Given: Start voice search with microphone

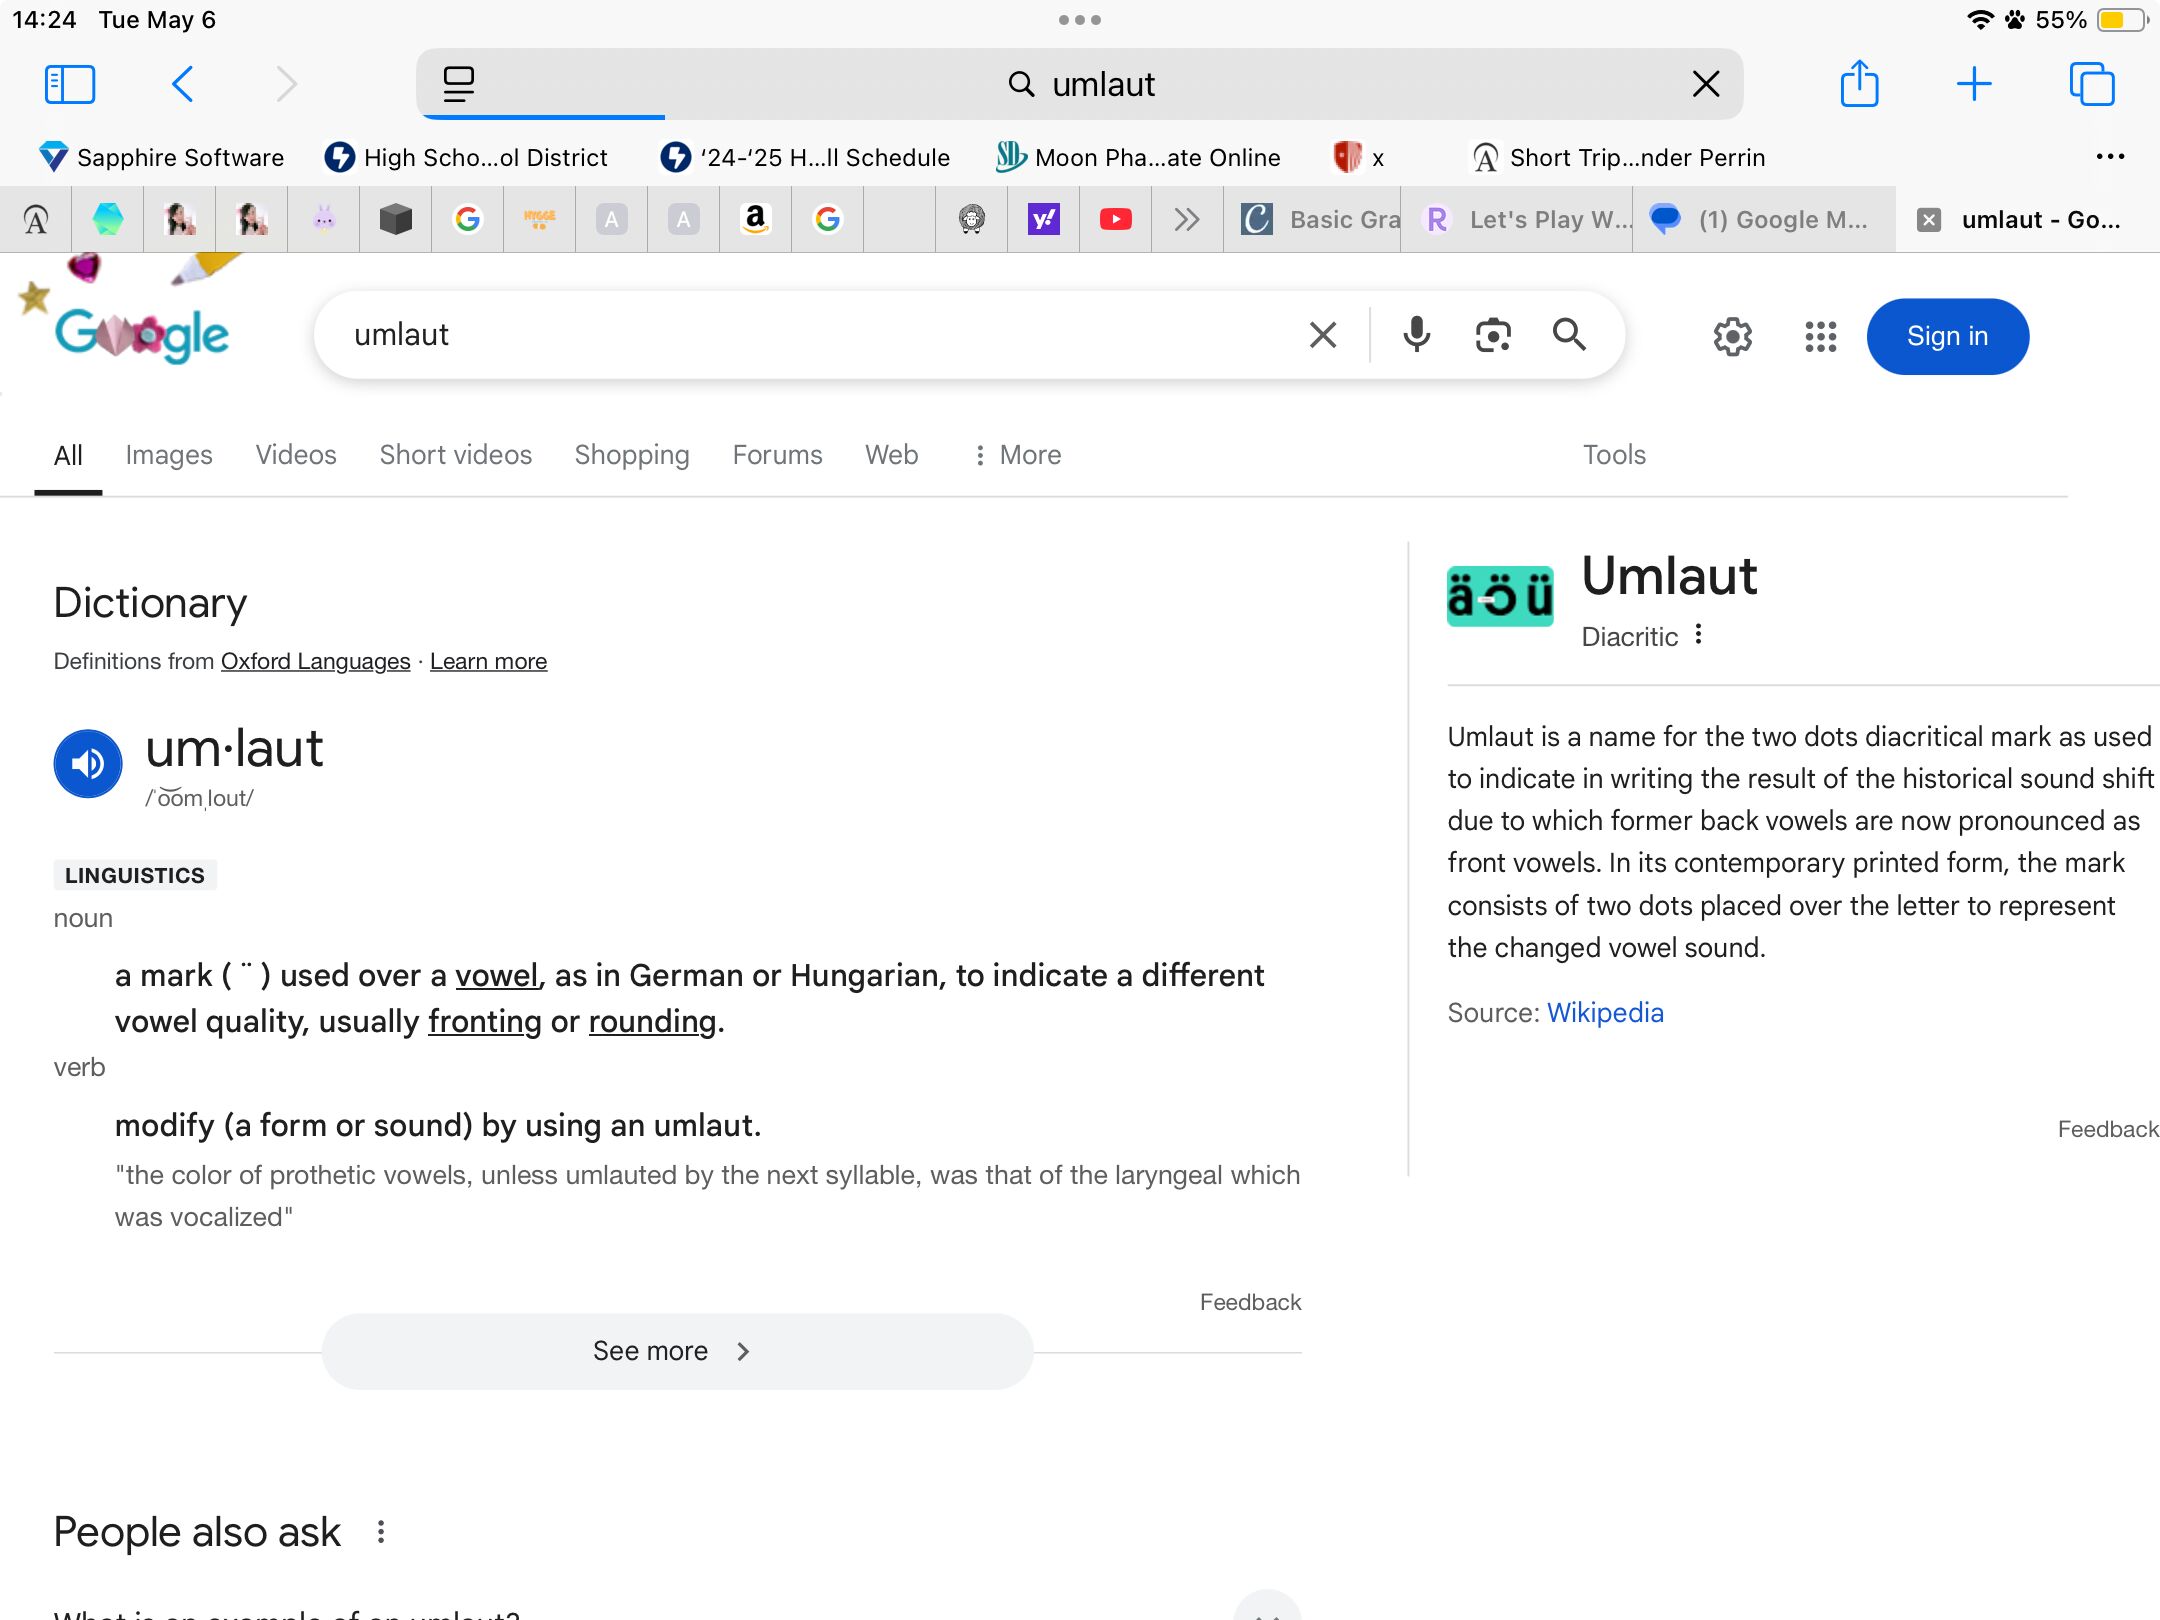Looking at the screenshot, I should point(1416,335).
